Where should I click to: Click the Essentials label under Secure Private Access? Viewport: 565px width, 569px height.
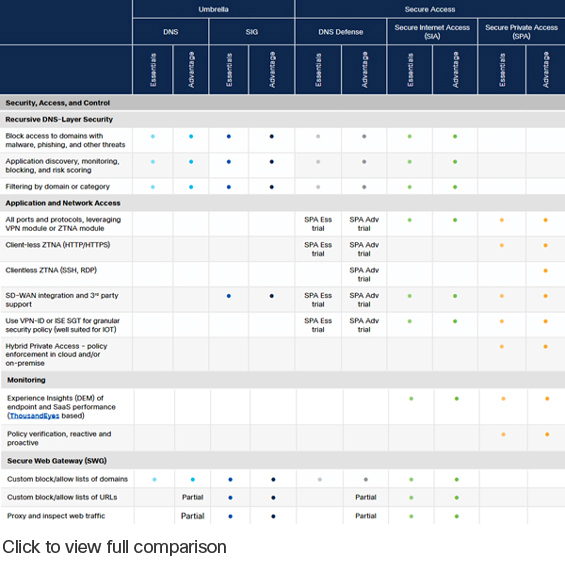pos(502,70)
